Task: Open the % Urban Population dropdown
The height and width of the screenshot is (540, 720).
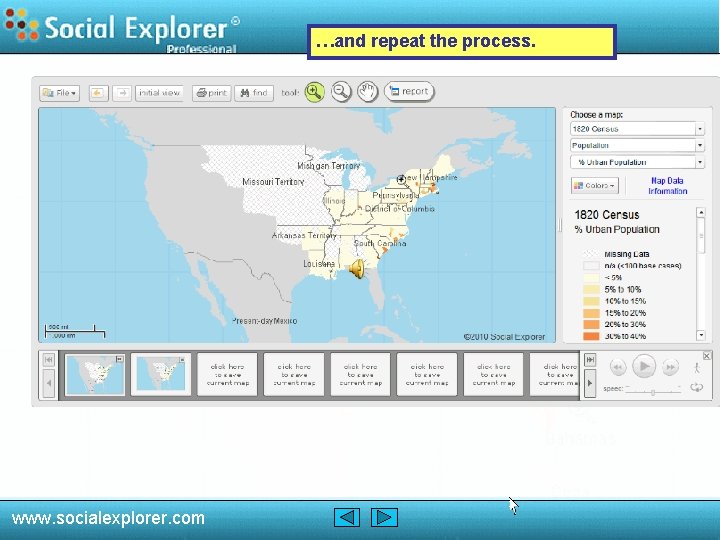Action: [x=637, y=162]
